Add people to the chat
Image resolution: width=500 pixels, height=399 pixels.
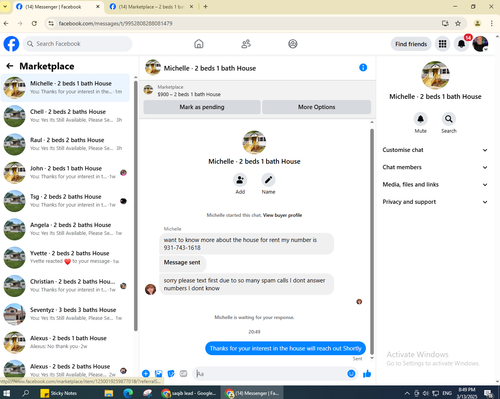point(240,180)
